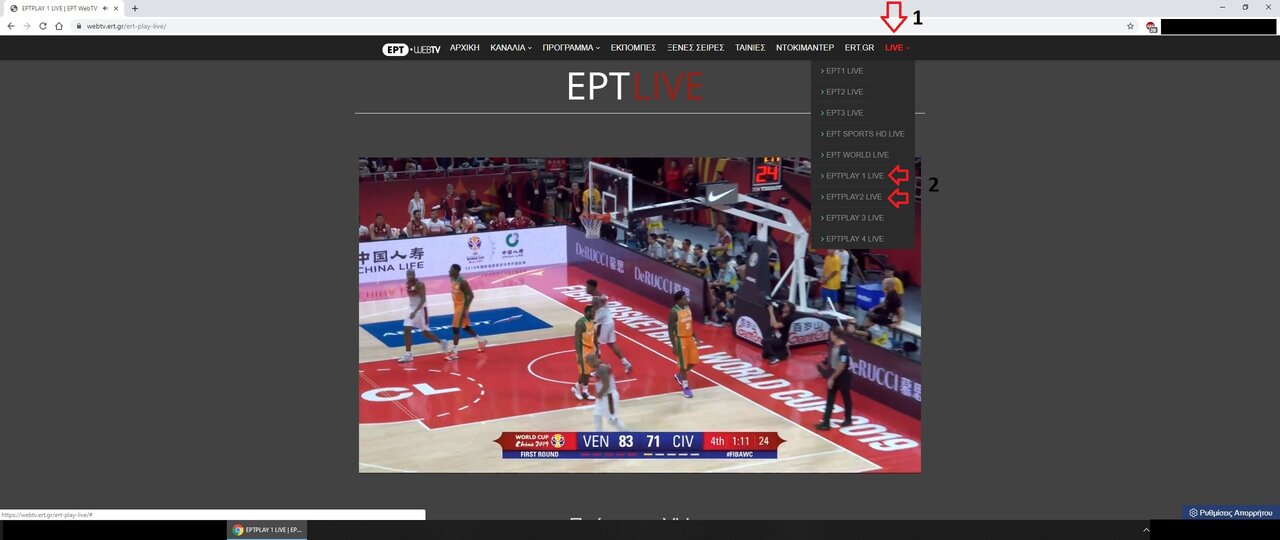Go to ΑΡΧΙΚΗ in the navigation bar

(x=465, y=48)
